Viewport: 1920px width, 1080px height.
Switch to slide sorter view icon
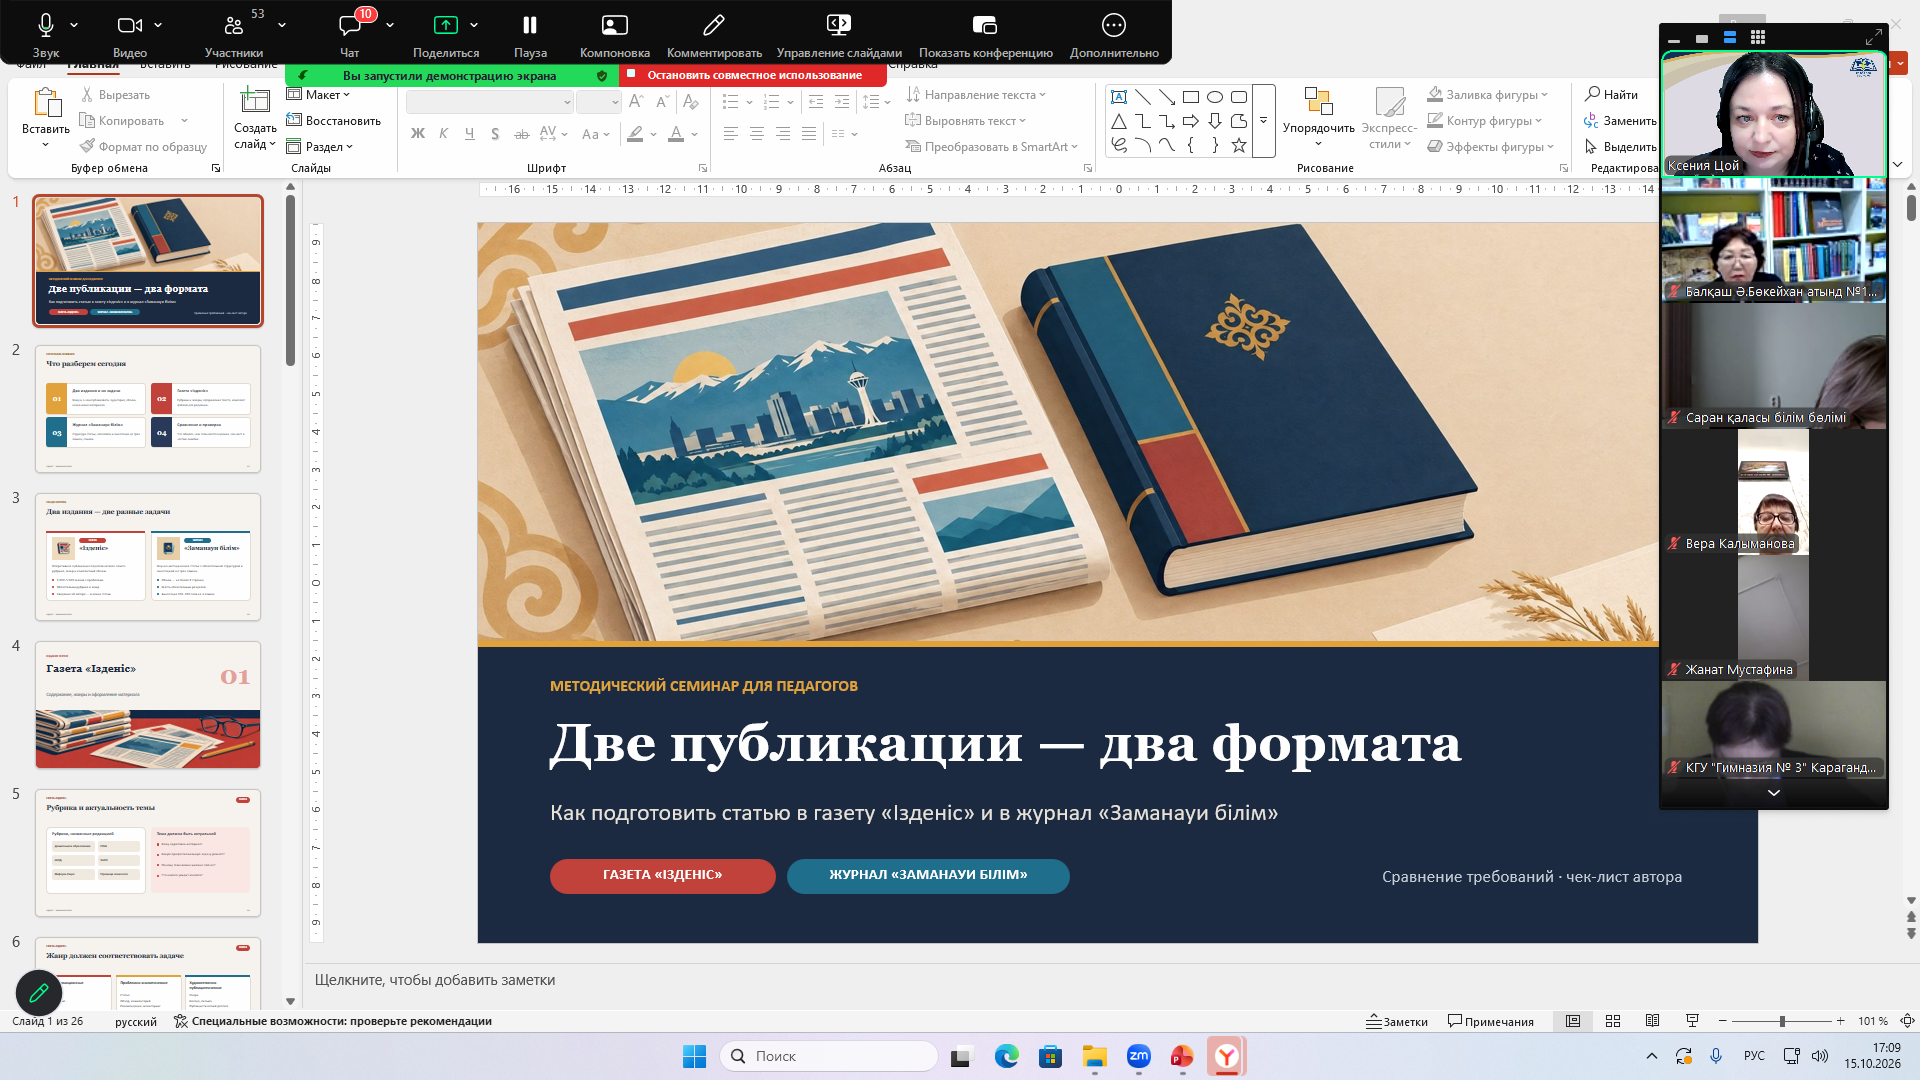(1613, 1021)
